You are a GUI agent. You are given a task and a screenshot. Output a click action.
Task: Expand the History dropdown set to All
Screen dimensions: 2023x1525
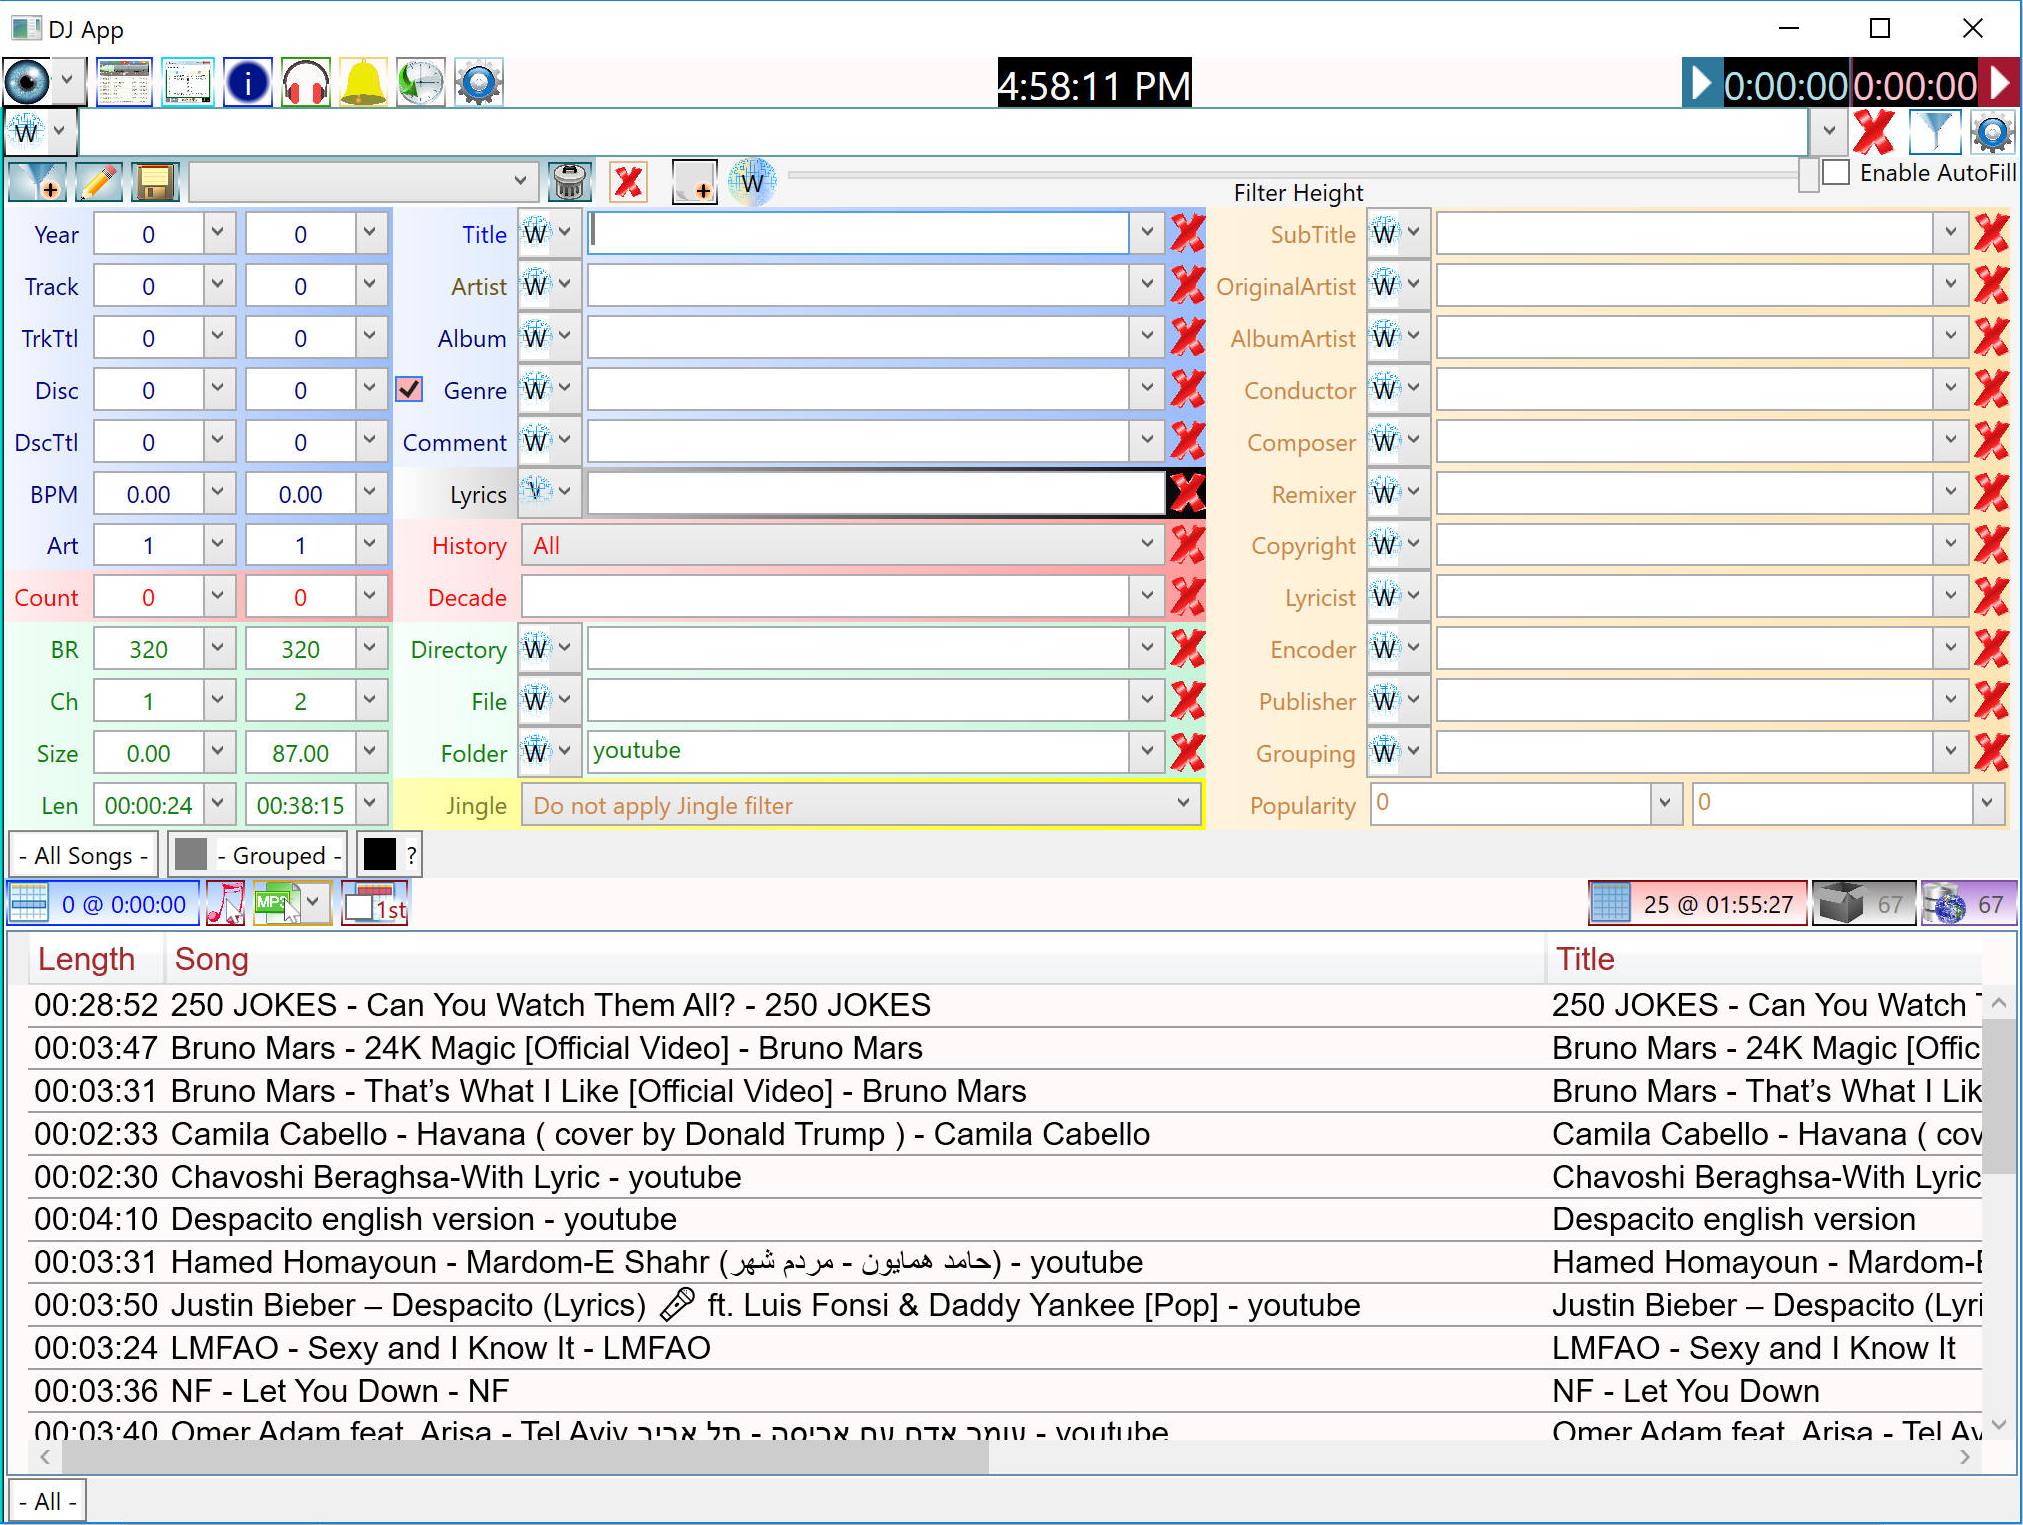click(1146, 545)
